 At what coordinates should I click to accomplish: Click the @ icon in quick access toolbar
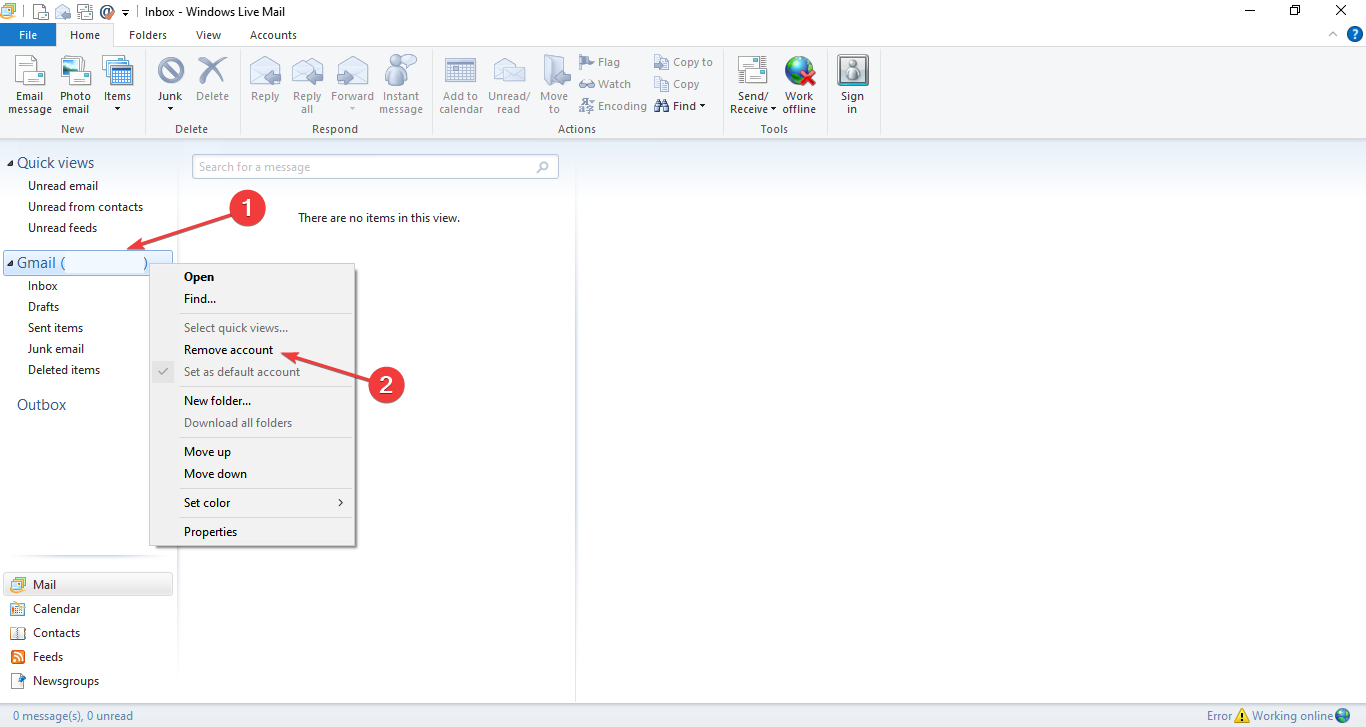click(107, 12)
